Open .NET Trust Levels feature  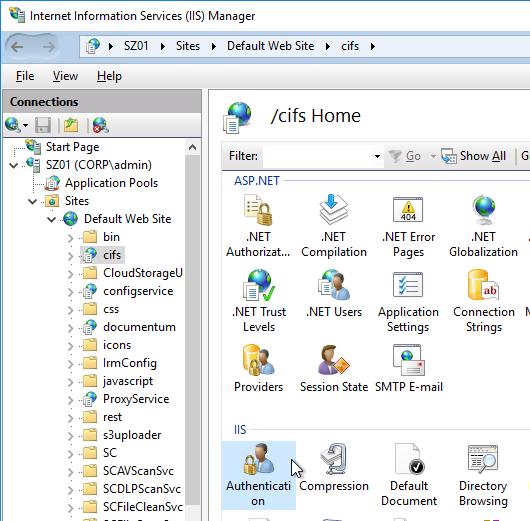coord(259,301)
